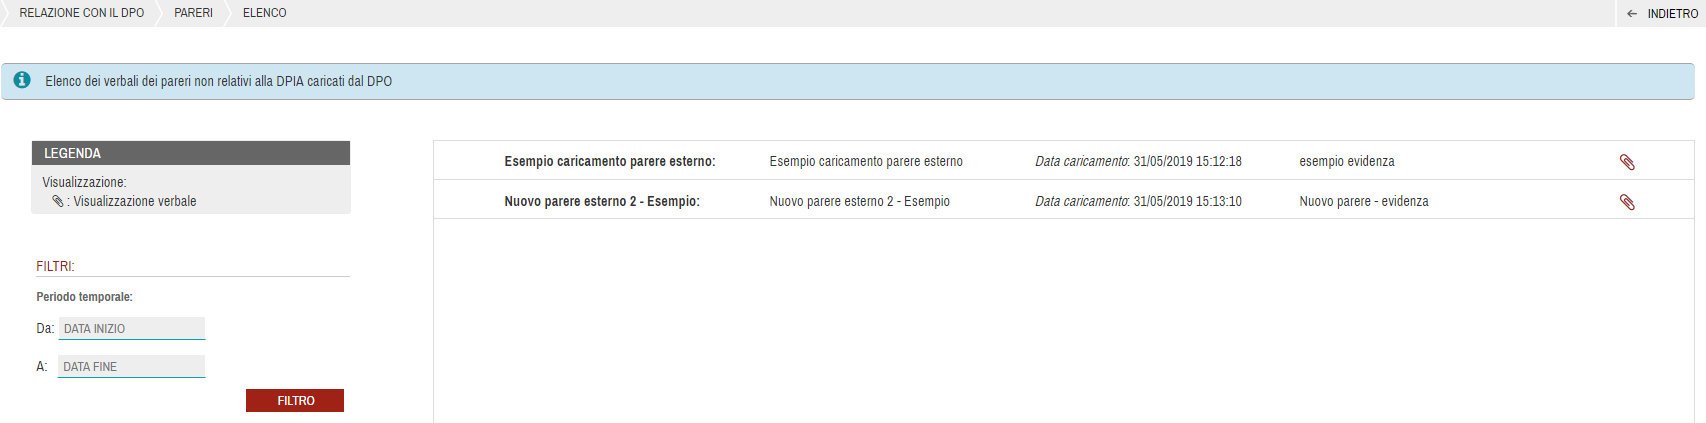1706x423 pixels.
Task: Open attachment for Esempio caricamento parere esterno
Action: point(1627,162)
